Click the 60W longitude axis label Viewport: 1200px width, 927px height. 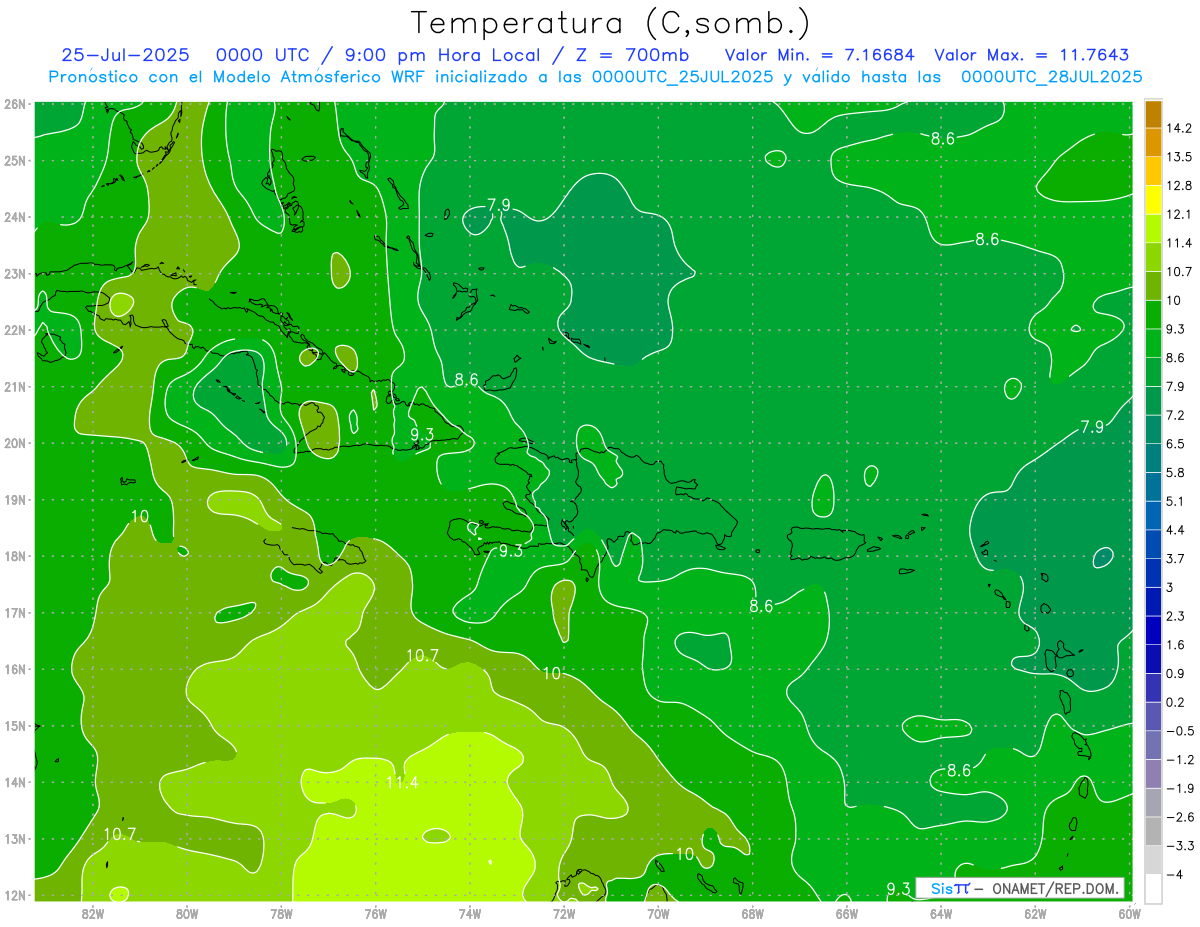1129,913
